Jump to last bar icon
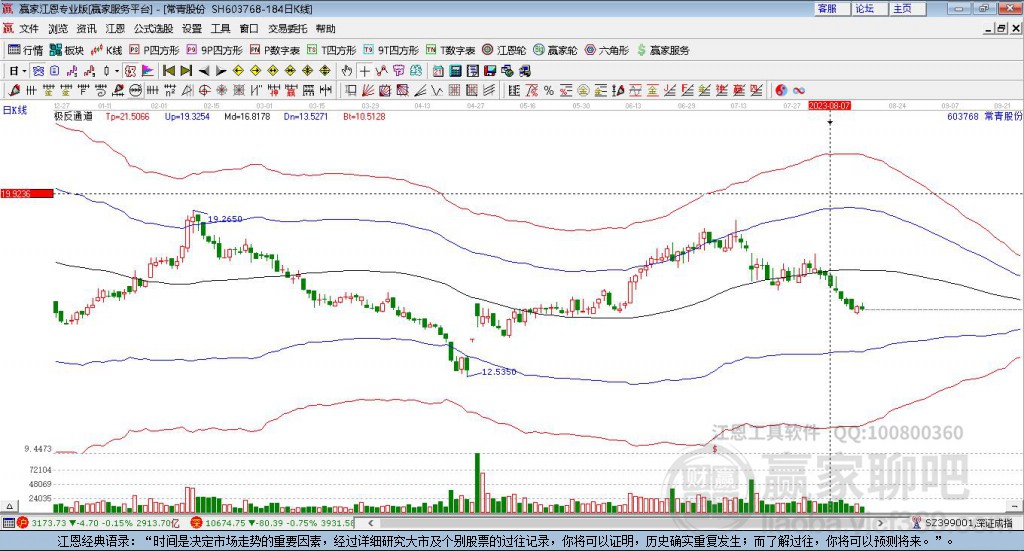The height and width of the screenshot is (551, 1024). [186, 71]
